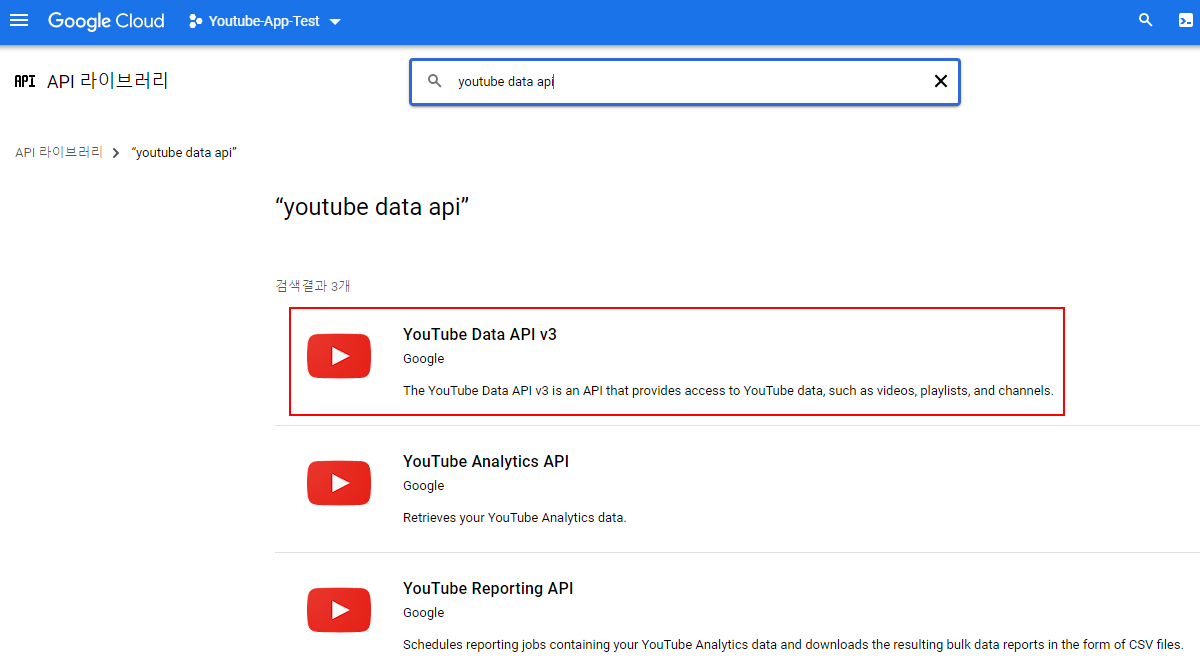Click the Schedules reporting jobs description
This screenshot has height=668, width=1200.
pos(793,645)
